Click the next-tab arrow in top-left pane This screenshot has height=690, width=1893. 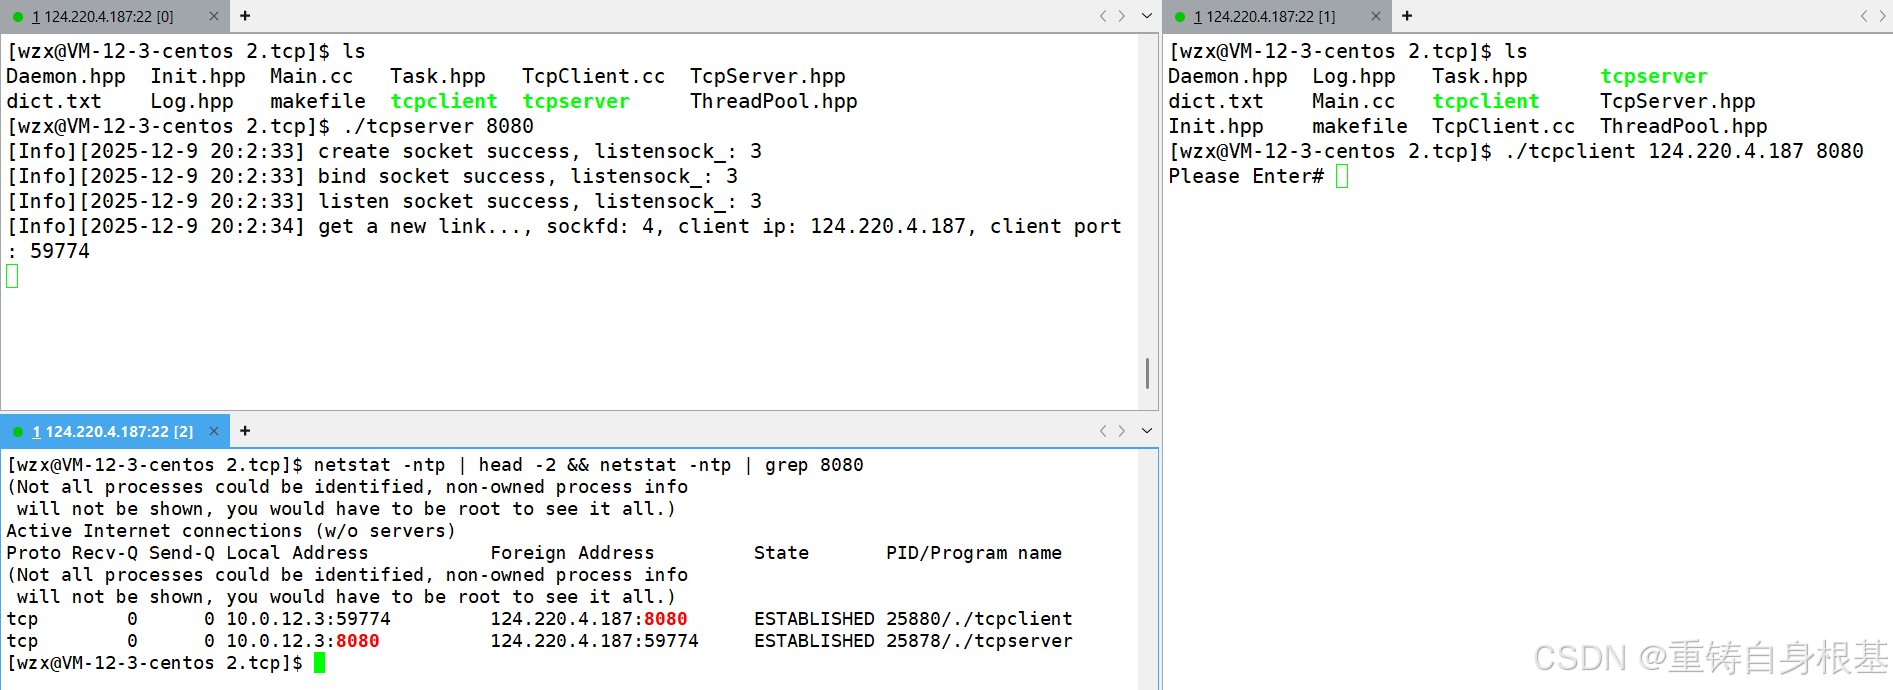[1122, 16]
